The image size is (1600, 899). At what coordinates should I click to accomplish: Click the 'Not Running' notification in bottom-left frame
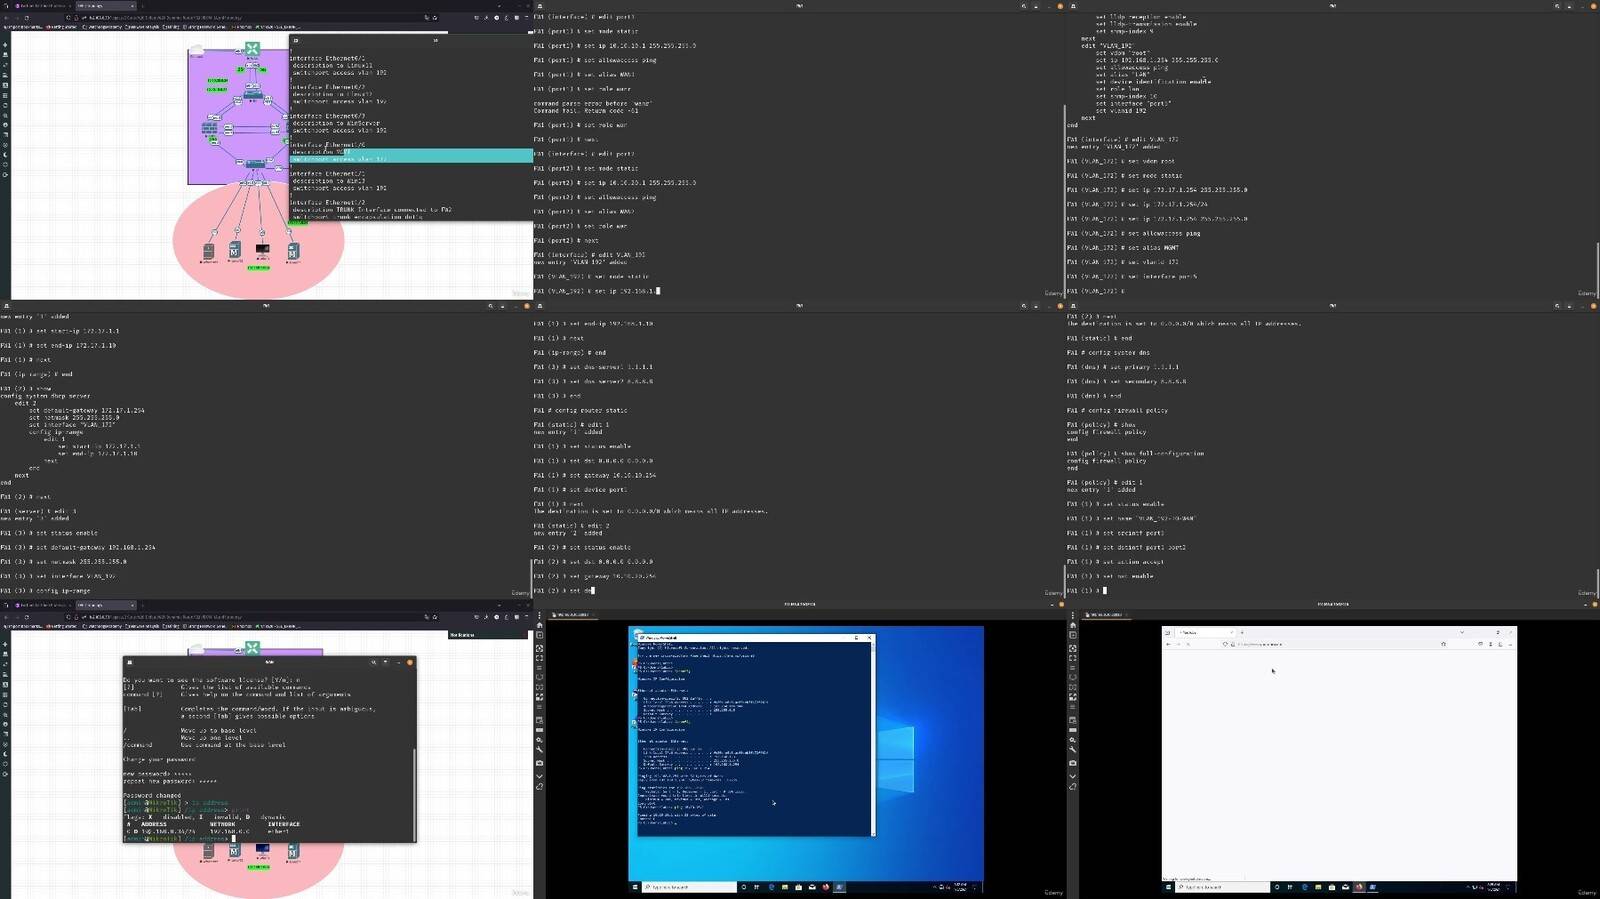coord(488,635)
